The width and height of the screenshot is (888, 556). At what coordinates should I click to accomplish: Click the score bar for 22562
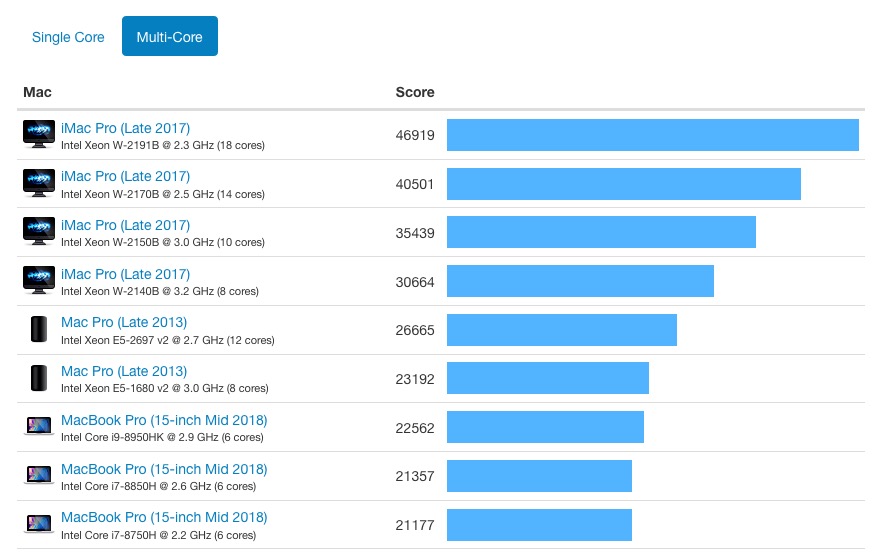tap(545, 427)
